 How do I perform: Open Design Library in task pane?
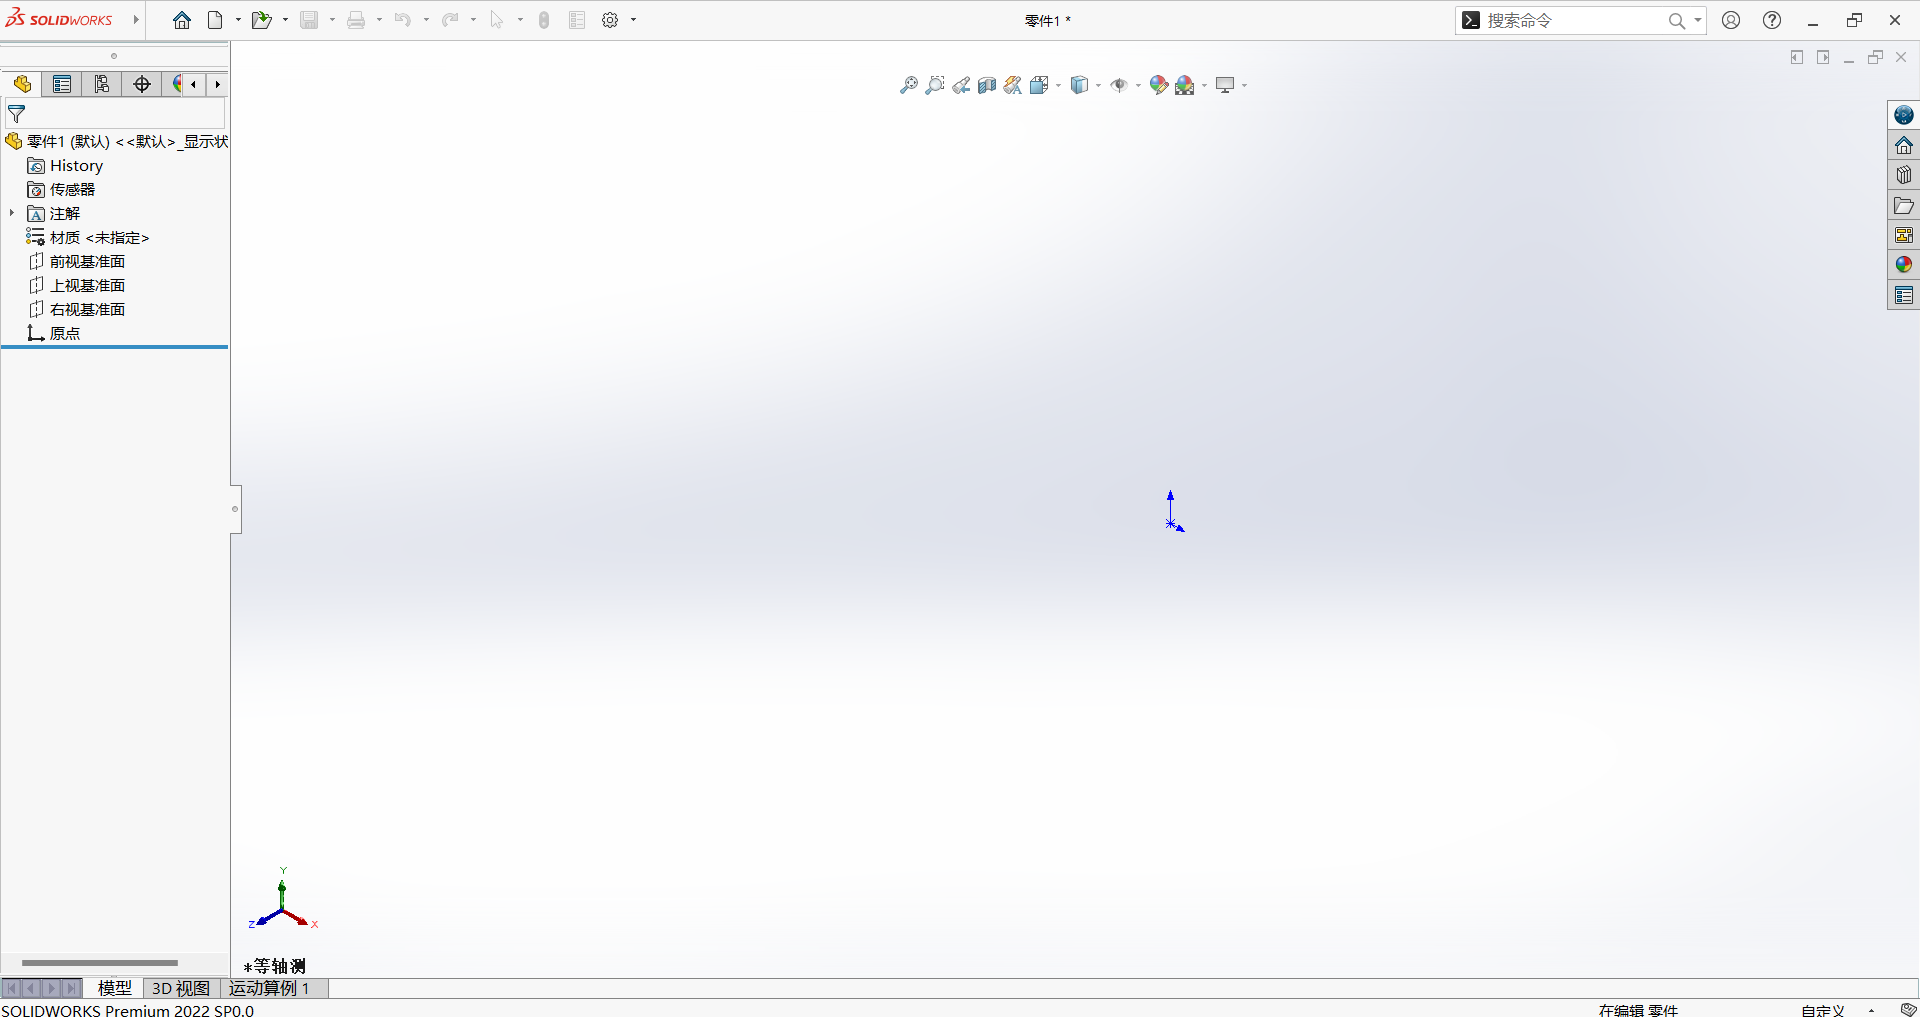pyautogui.click(x=1903, y=175)
